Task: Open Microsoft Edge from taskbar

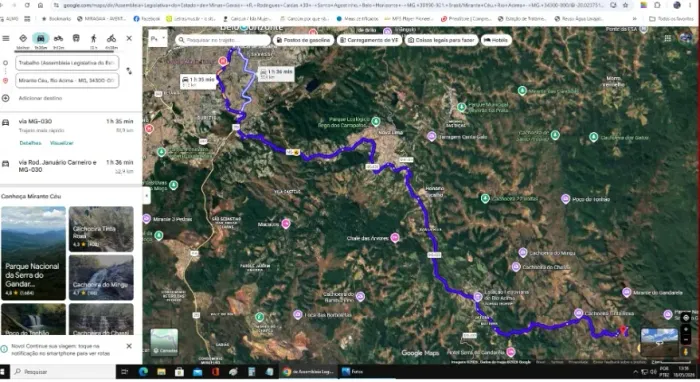Action: (x=143, y=372)
